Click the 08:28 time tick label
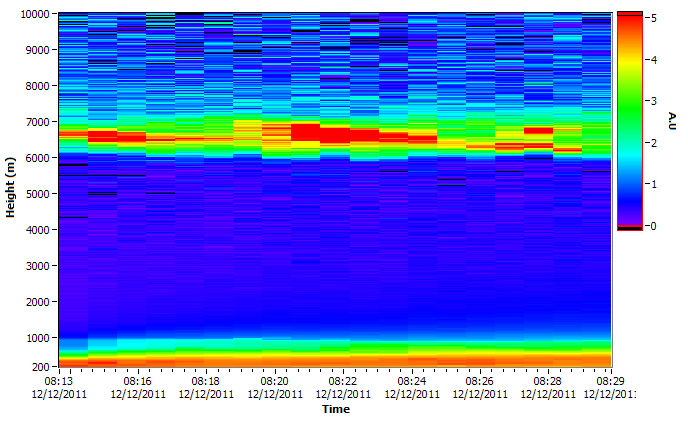688x431 pixels. [x=547, y=381]
